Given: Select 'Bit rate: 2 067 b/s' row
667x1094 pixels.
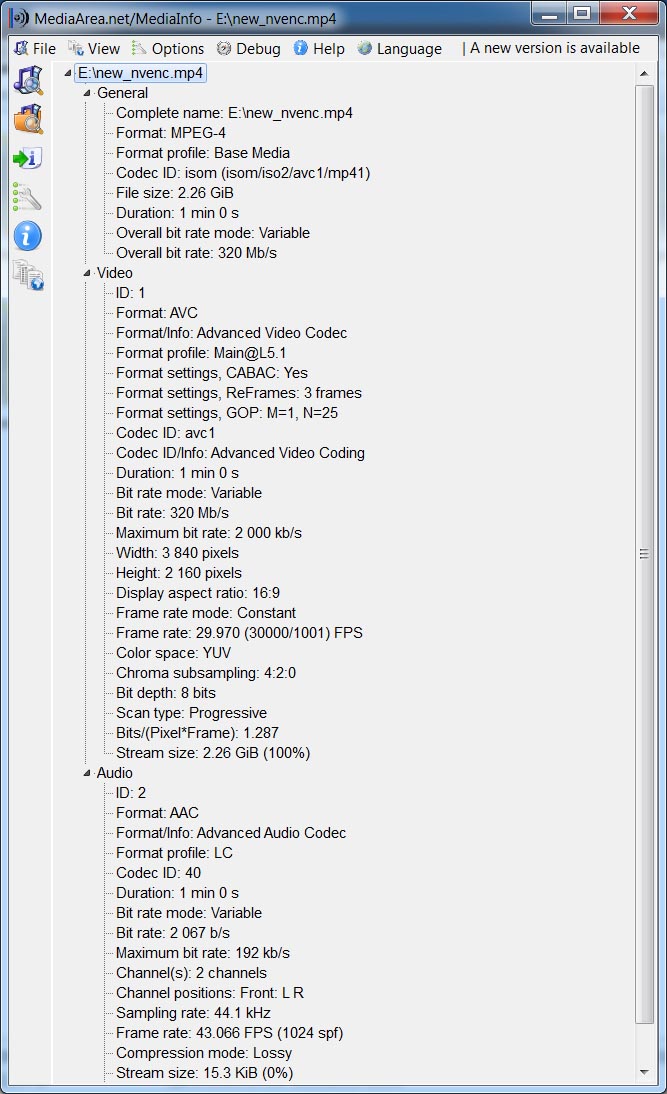Looking at the screenshot, I should coord(172,933).
